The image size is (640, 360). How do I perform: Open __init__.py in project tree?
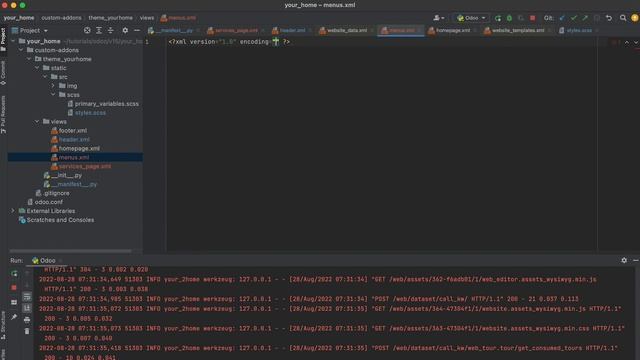(67, 176)
